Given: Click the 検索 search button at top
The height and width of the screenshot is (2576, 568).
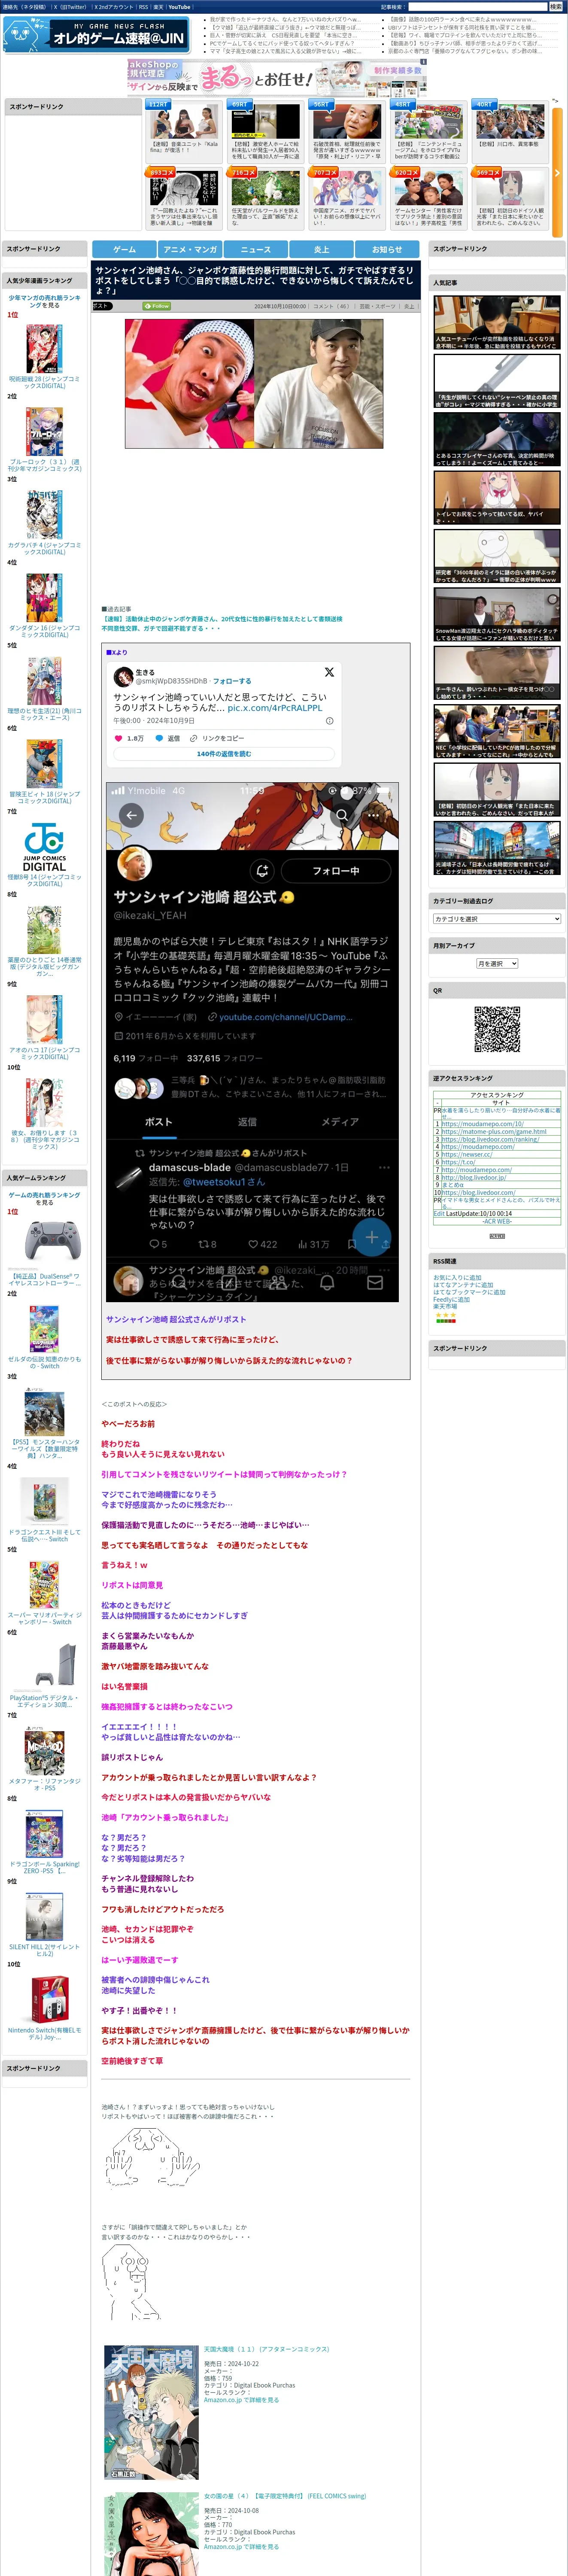Looking at the screenshot, I should point(555,6).
